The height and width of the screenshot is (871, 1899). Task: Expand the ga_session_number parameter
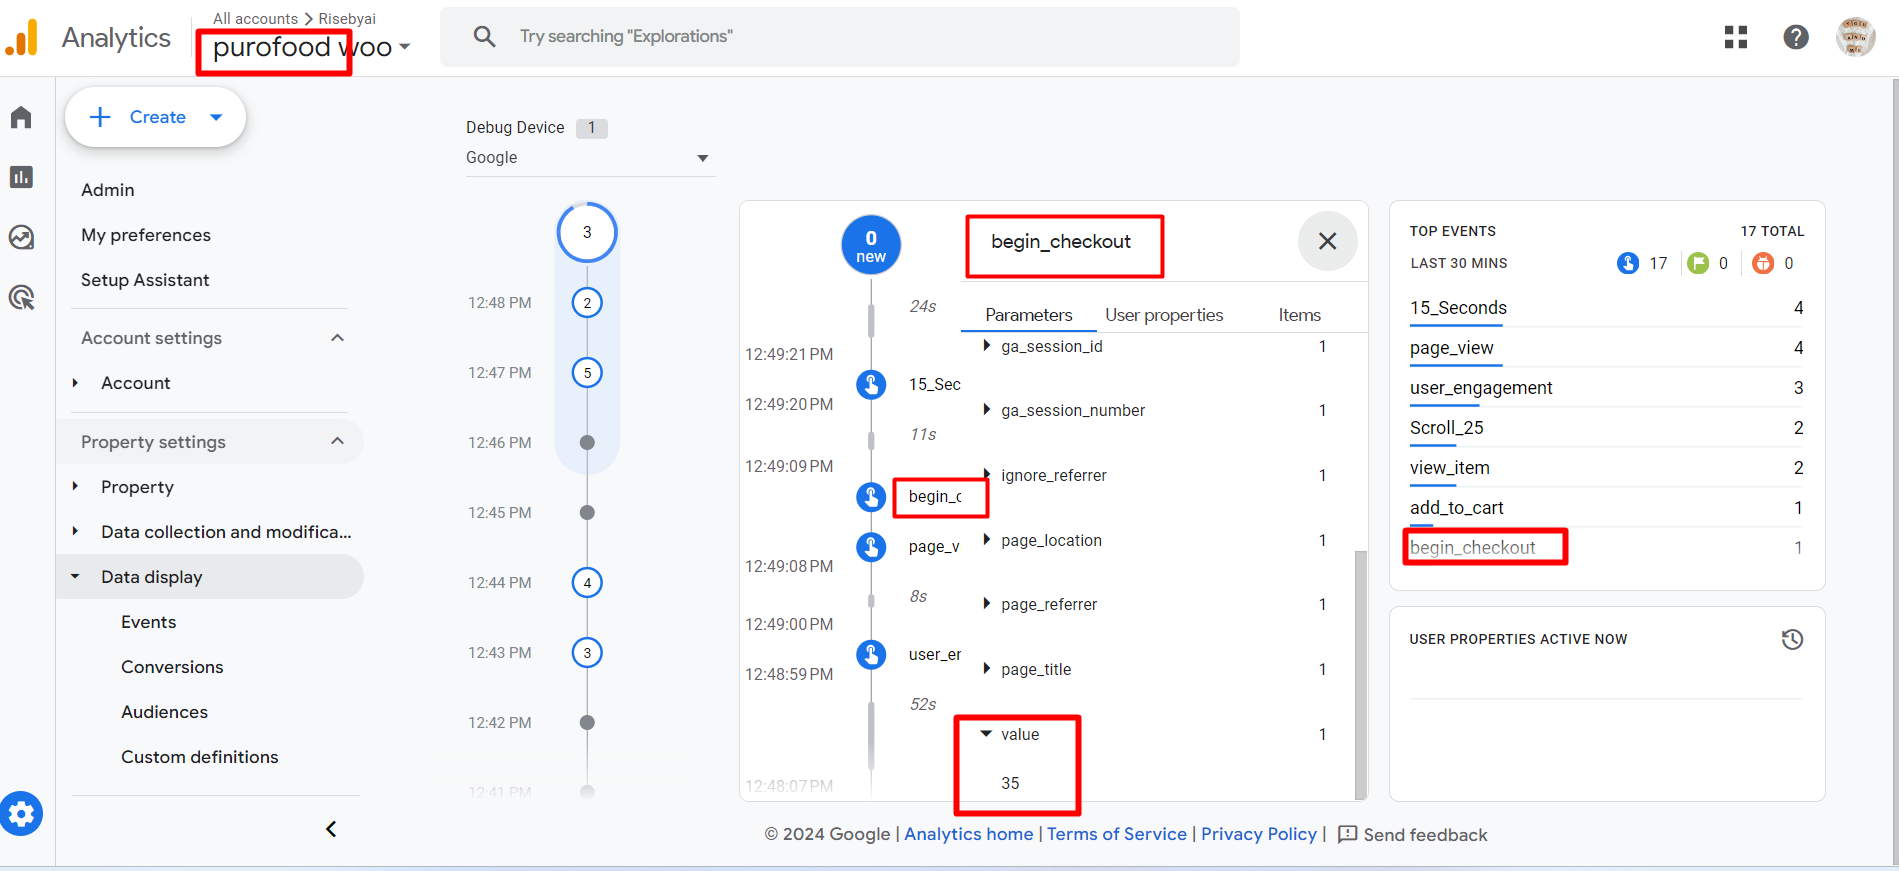987,410
